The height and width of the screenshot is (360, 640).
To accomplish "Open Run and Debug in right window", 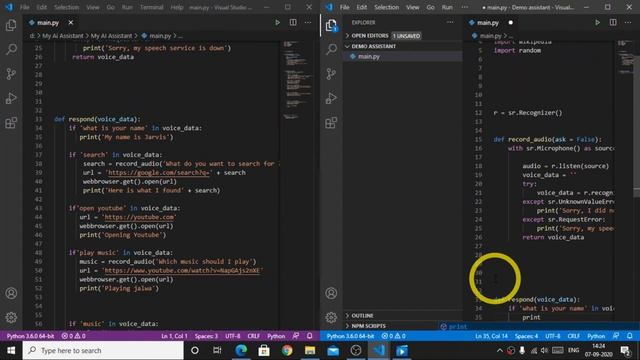I will pos(331,98).
